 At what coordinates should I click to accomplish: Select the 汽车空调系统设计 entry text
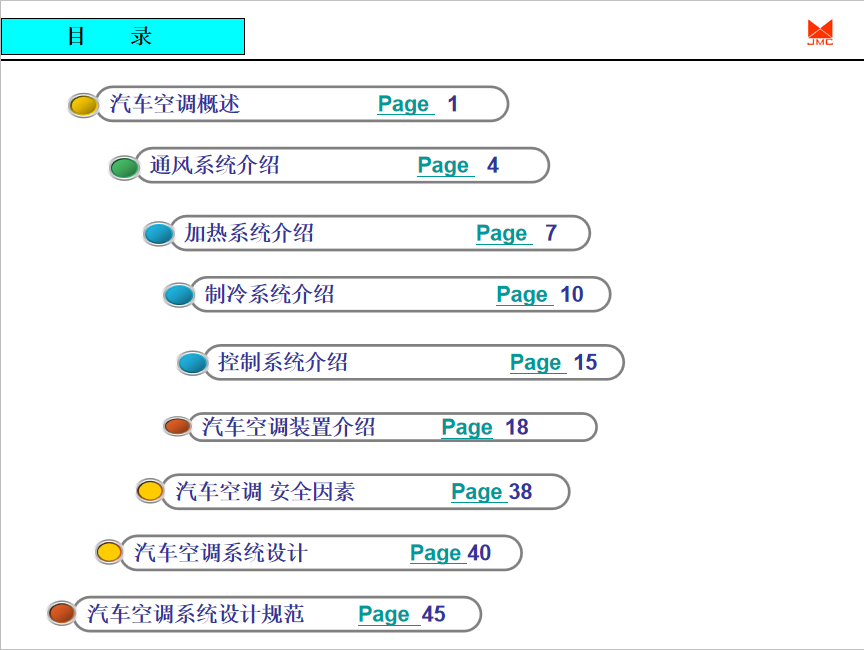point(221,552)
